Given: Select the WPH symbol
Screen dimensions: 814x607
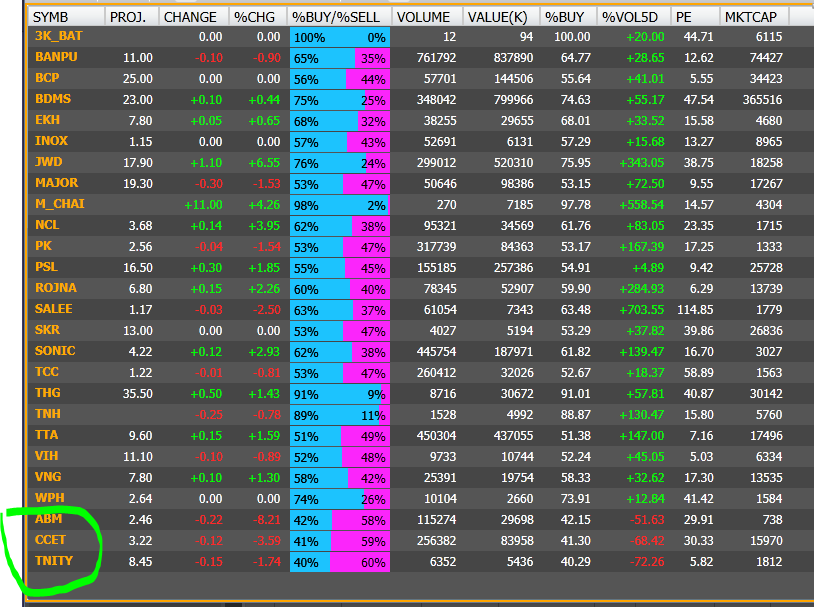Looking at the screenshot, I should pos(49,497).
